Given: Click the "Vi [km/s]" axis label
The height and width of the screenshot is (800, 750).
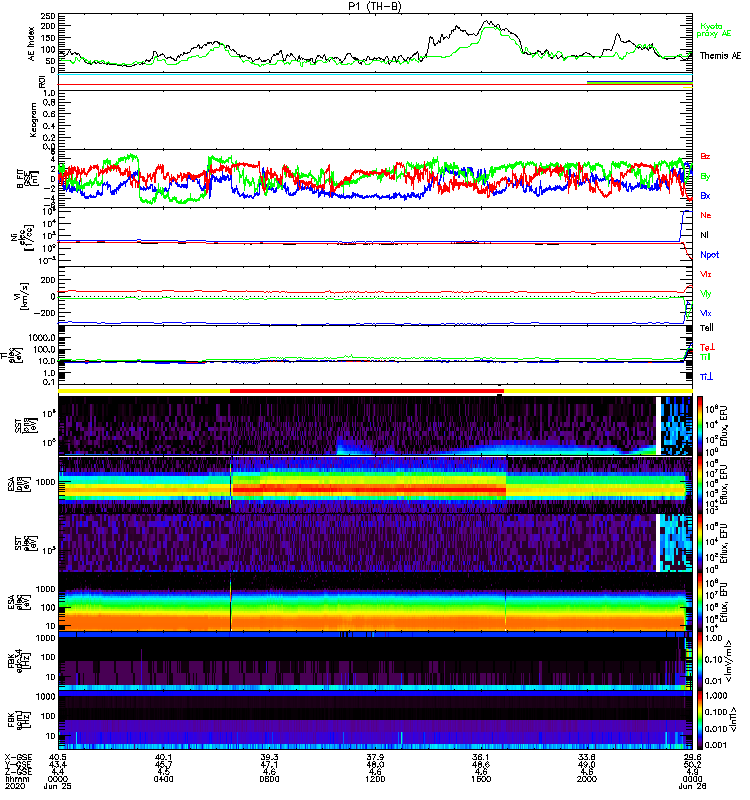Looking at the screenshot, I should [x=23, y=295].
